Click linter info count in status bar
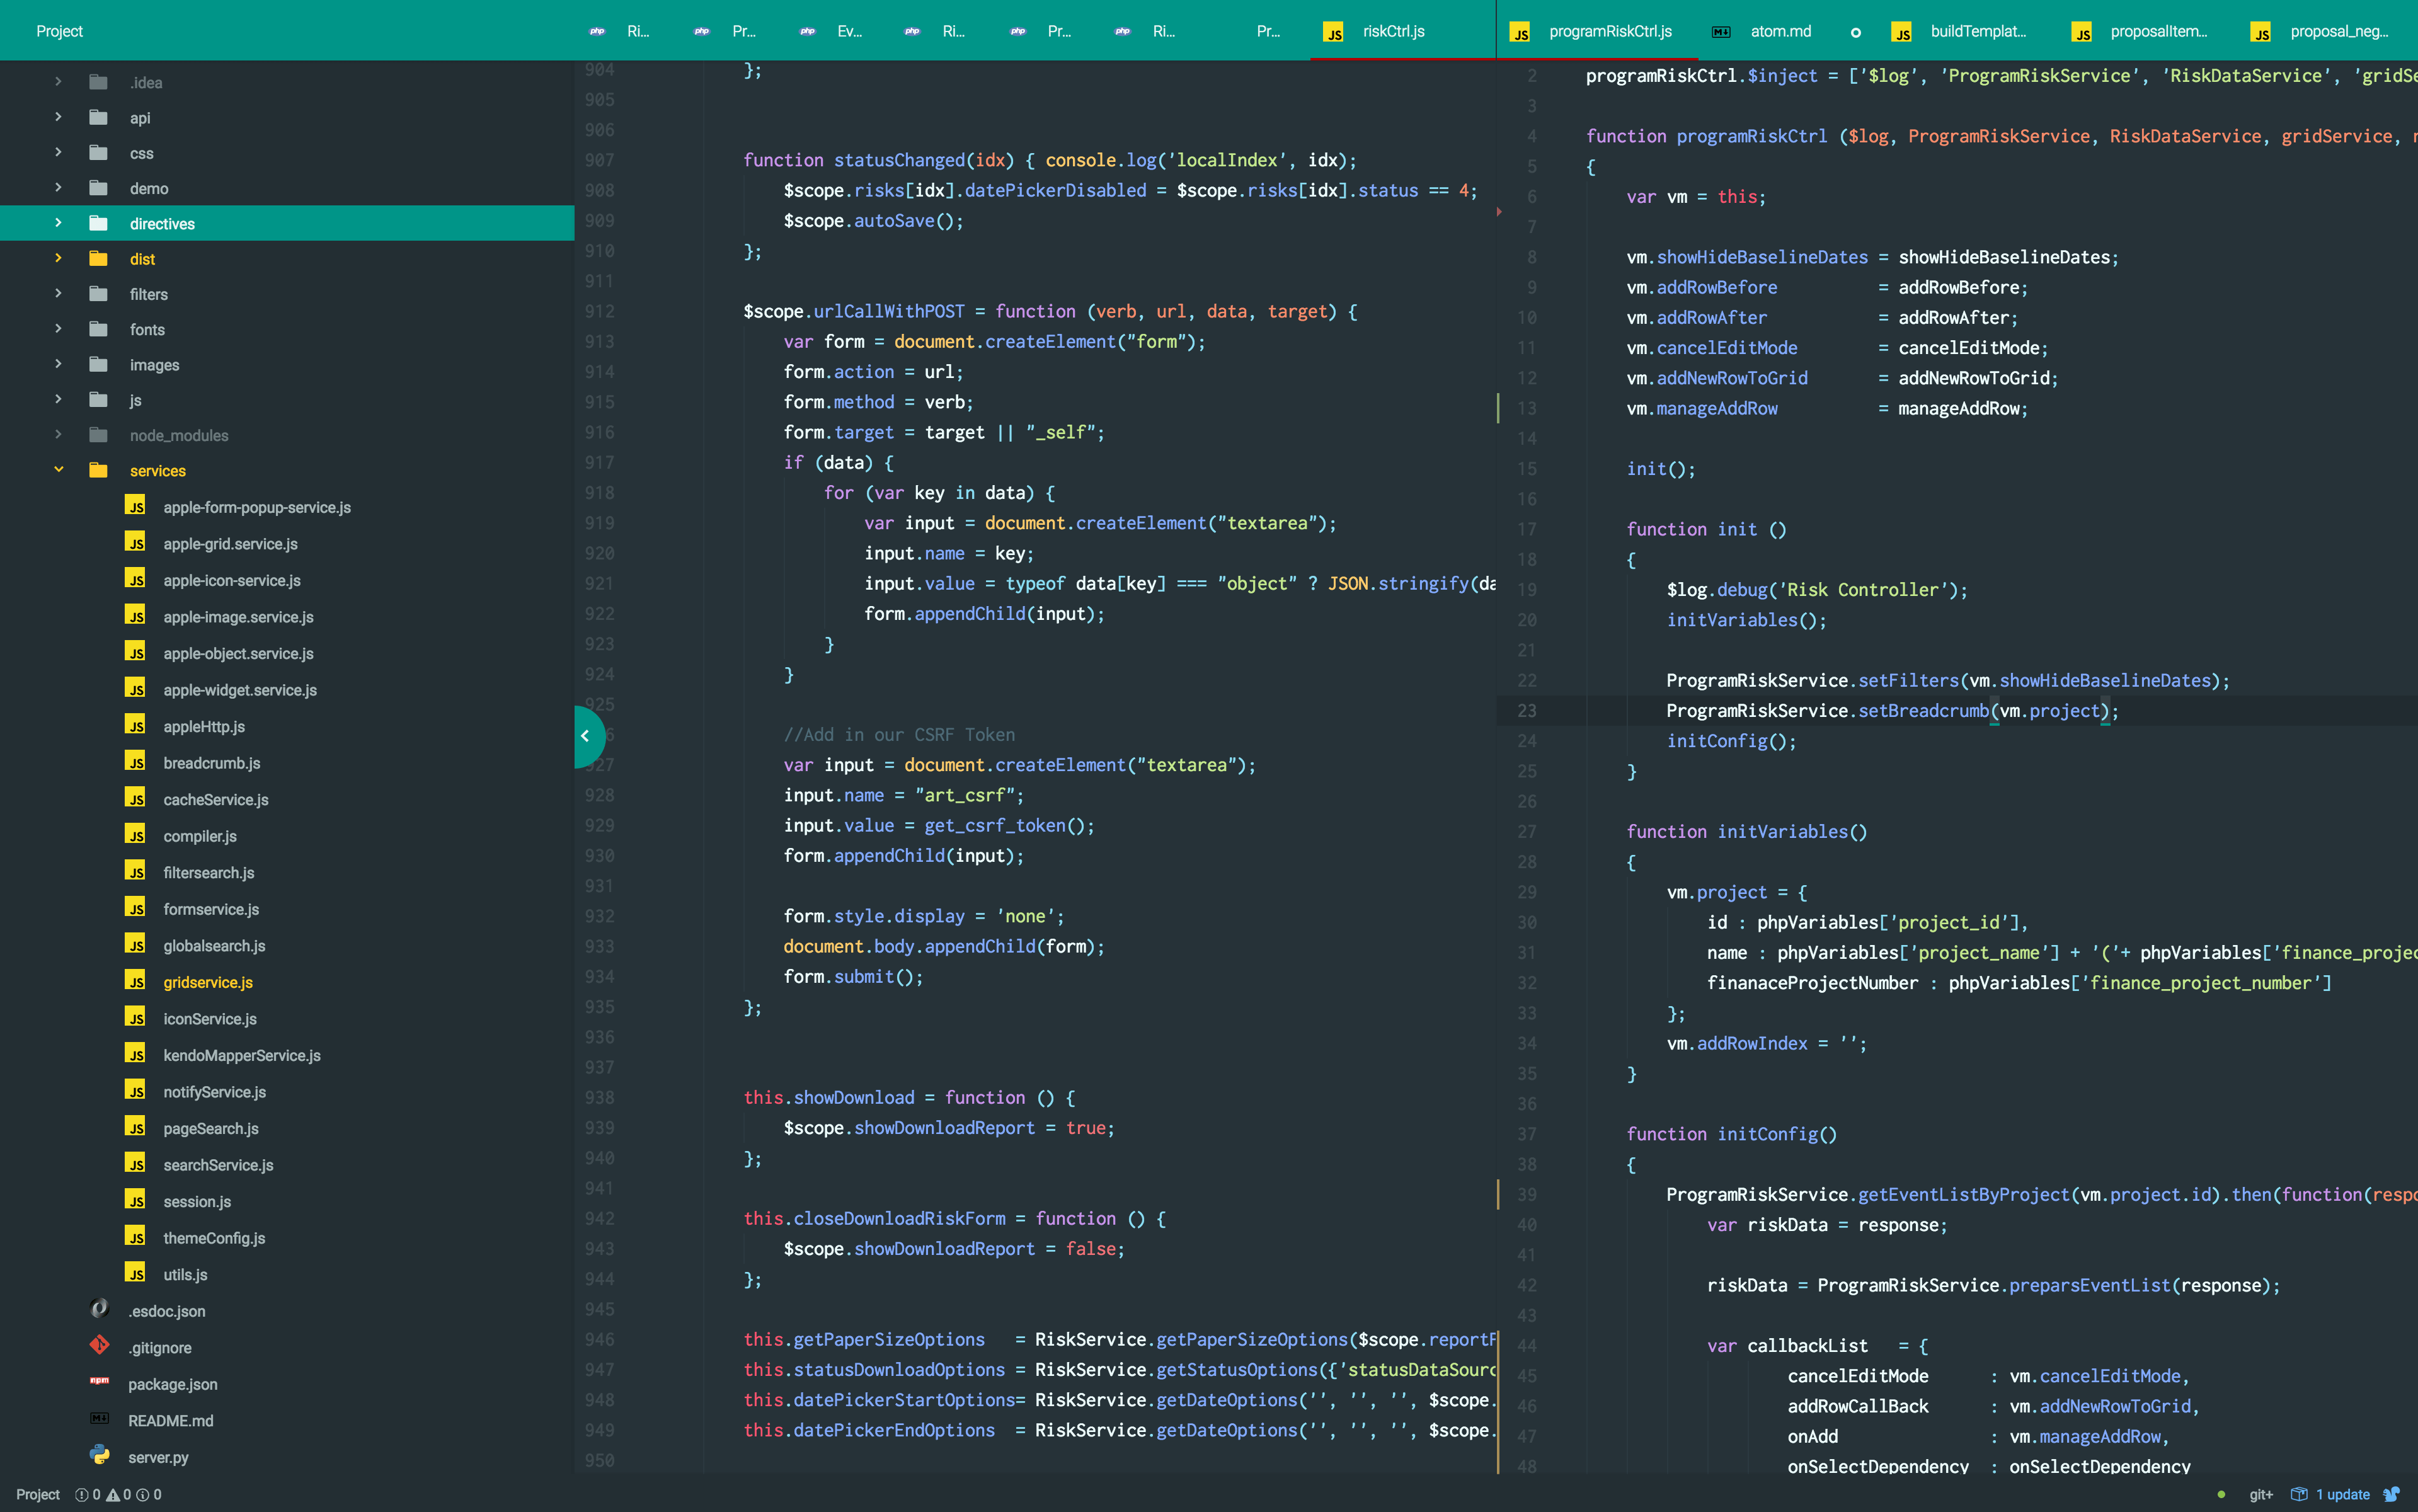This screenshot has height=1512, width=2418. click(149, 1495)
